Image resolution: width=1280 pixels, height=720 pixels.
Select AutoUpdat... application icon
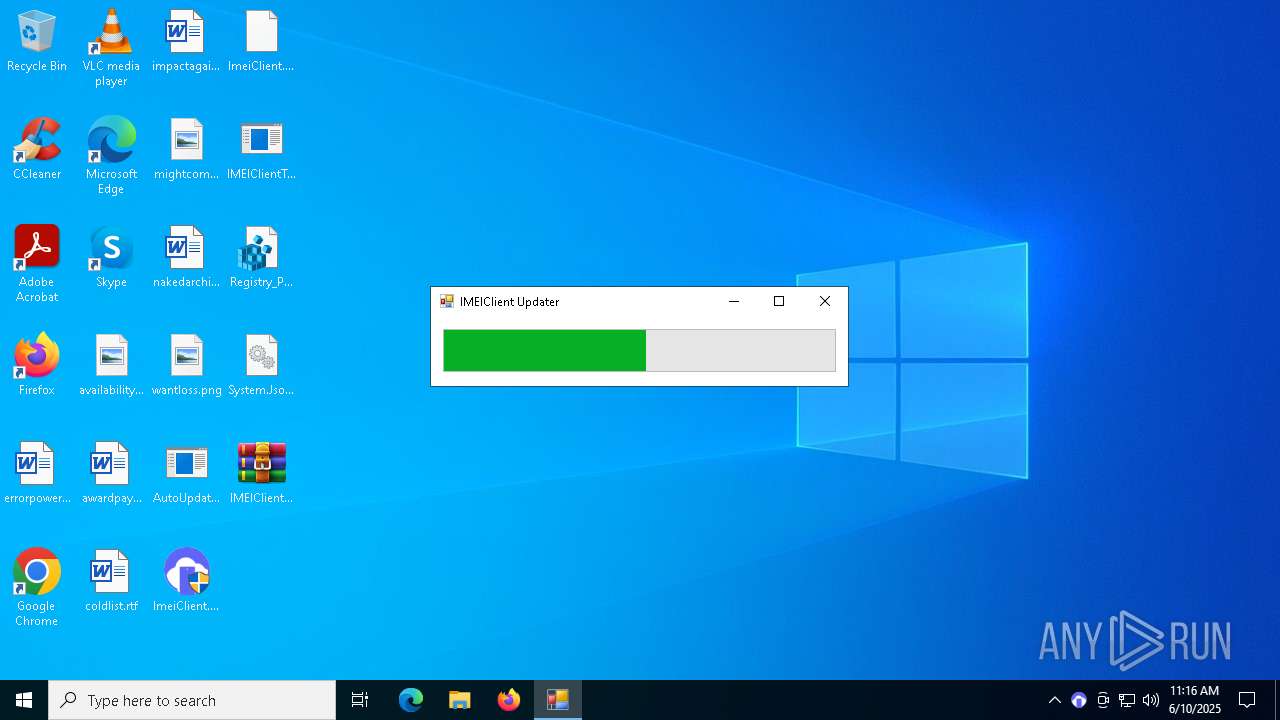point(186,474)
